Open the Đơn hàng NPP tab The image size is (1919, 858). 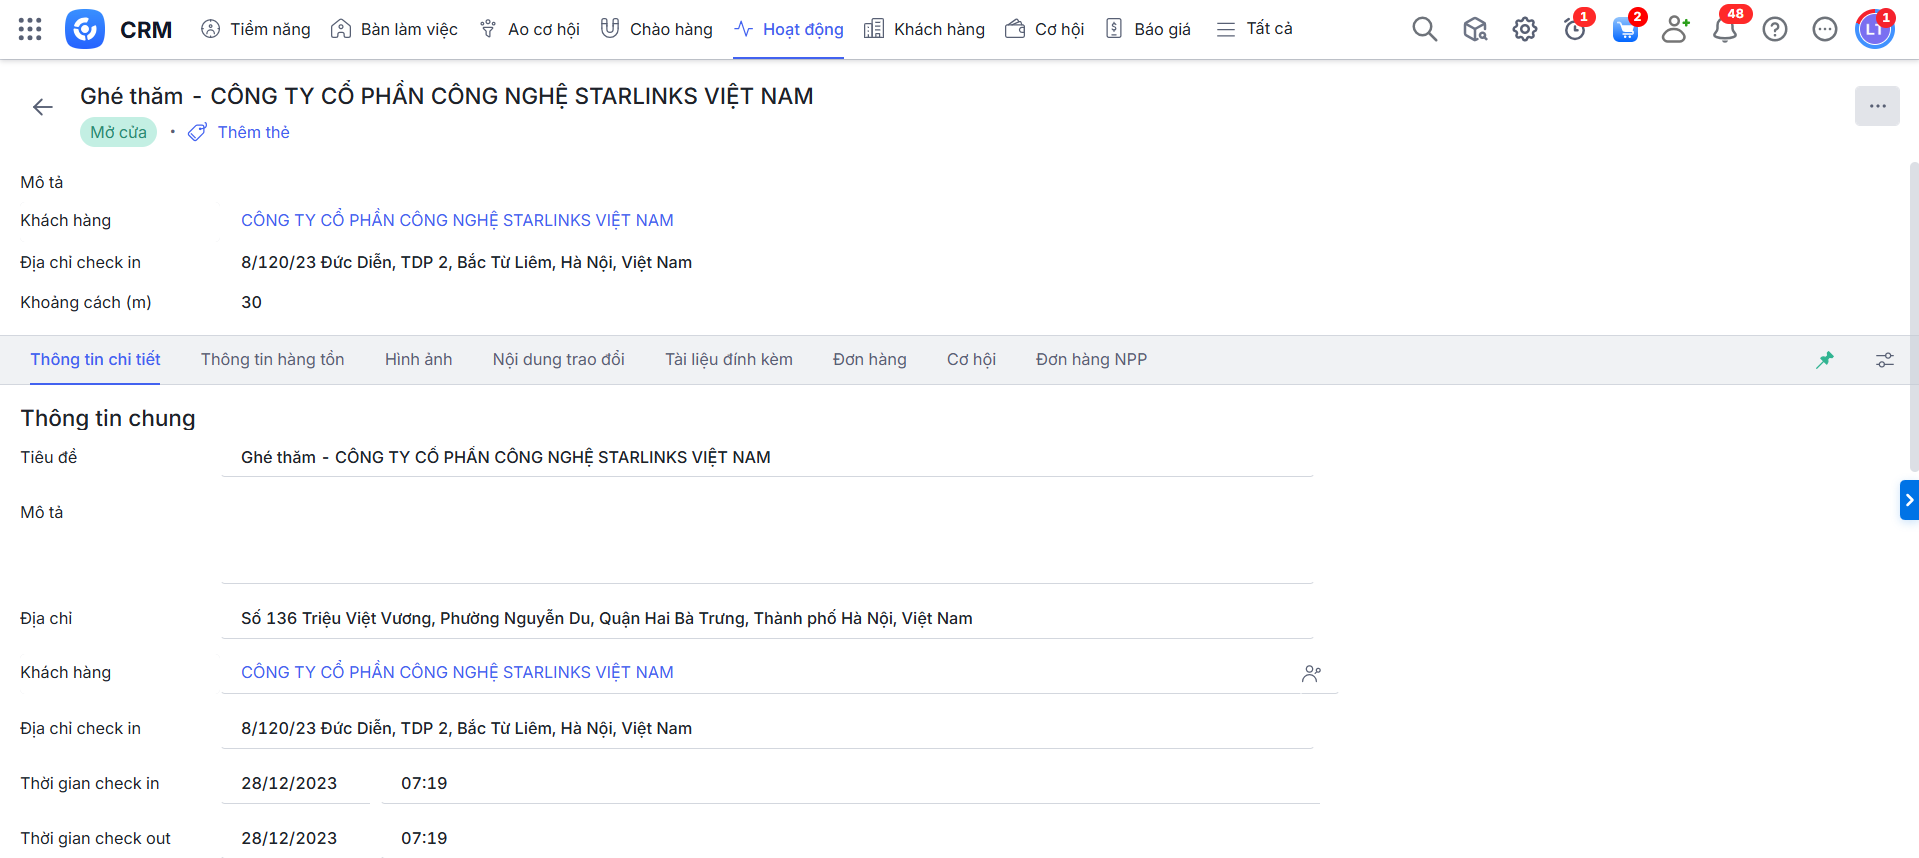click(x=1091, y=360)
